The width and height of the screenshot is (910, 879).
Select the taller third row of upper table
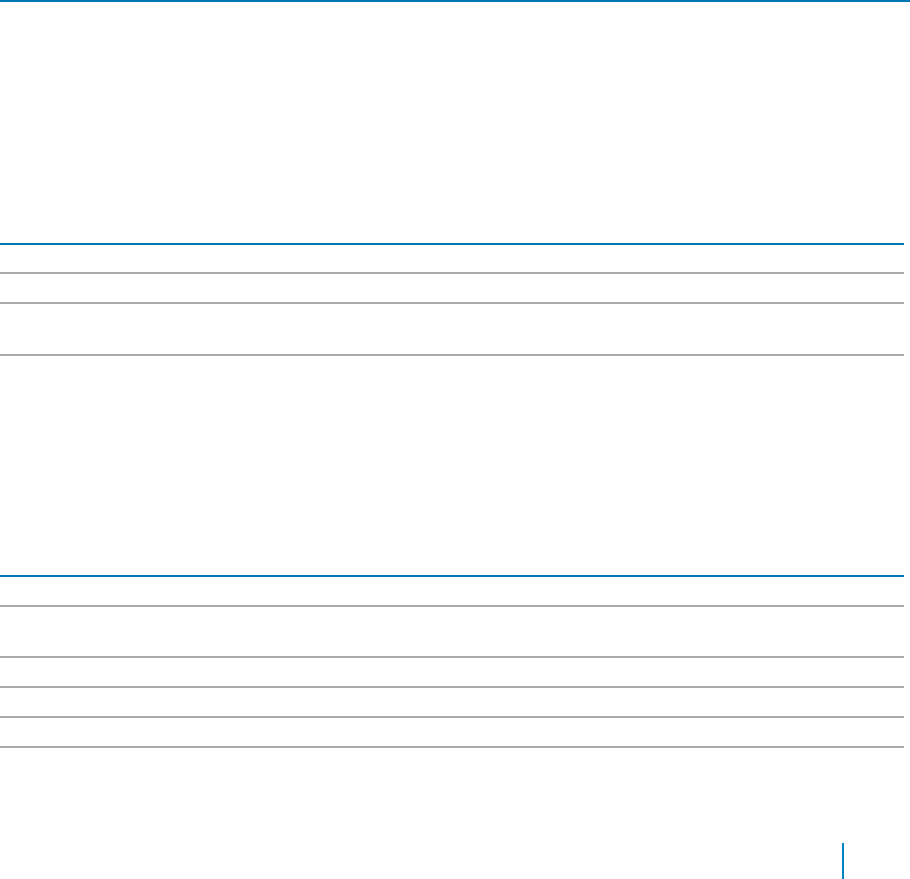click(x=452, y=328)
